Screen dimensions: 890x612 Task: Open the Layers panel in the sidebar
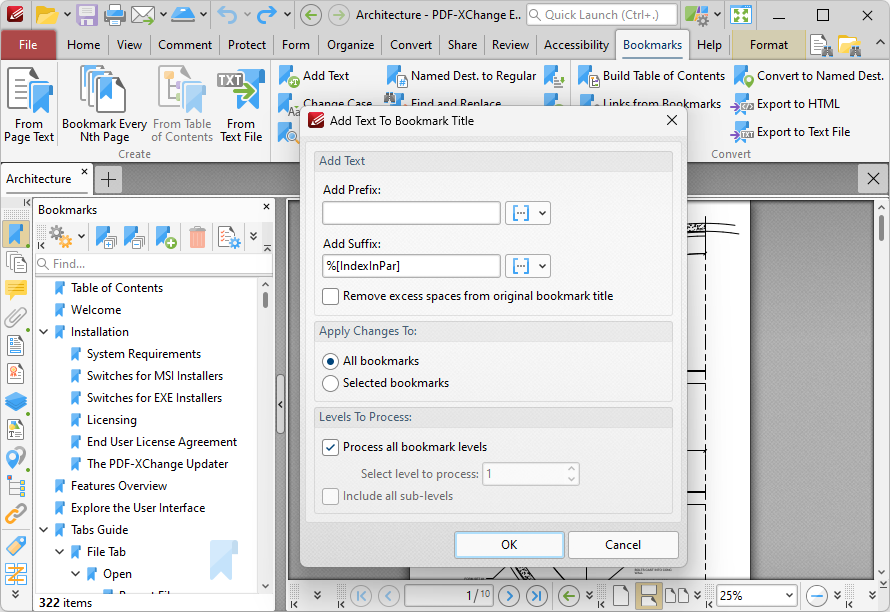[x=15, y=401]
